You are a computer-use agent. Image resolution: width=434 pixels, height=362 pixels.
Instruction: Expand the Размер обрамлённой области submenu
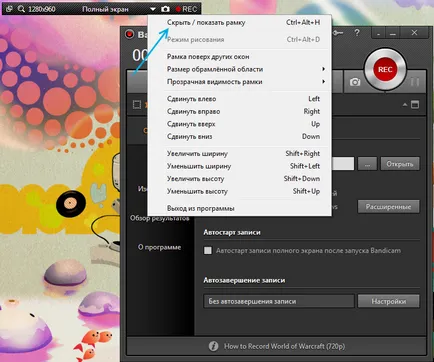click(x=240, y=69)
